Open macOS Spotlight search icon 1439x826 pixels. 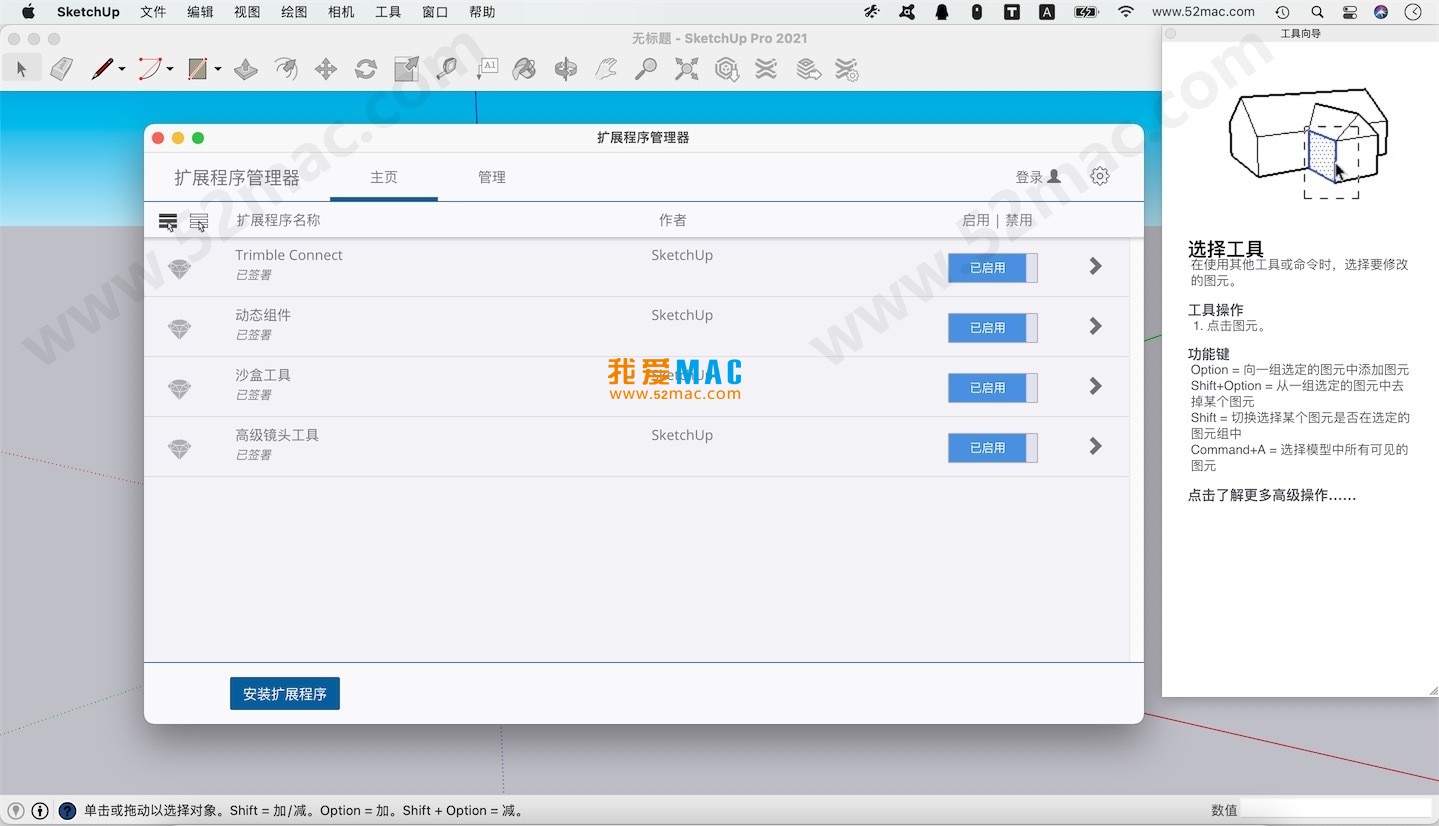click(1317, 12)
